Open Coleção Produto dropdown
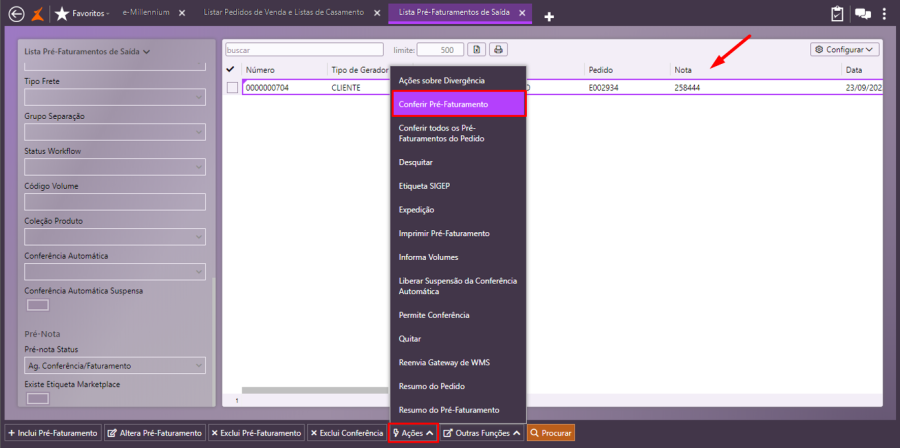The width and height of the screenshot is (900, 448). pos(115,236)
